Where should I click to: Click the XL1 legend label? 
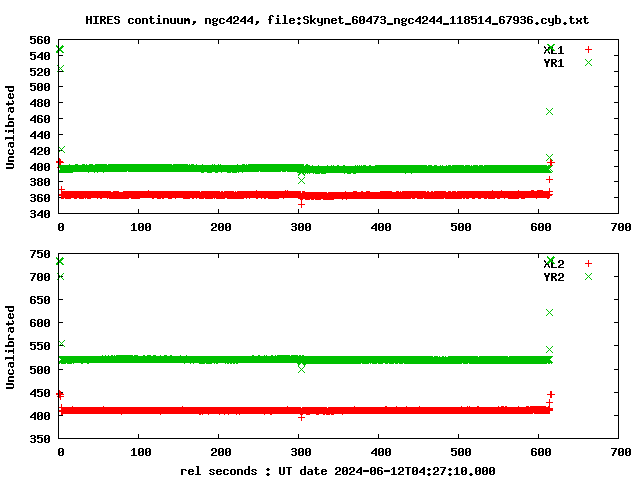554,50
